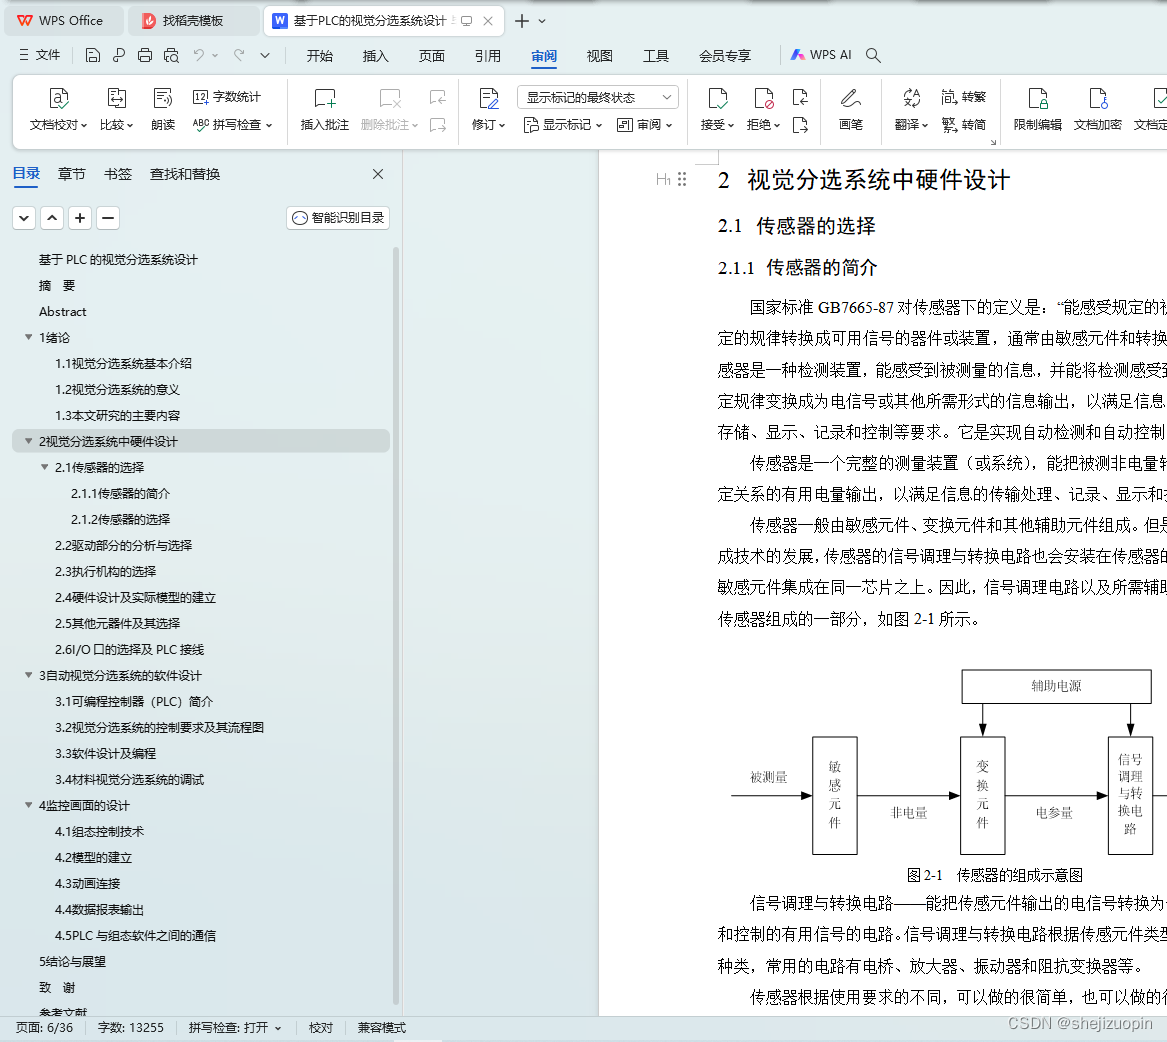Screen dimensions: 1167x1042
Task: Open the tab list dropdown arrow
Action: pos(542,21)
